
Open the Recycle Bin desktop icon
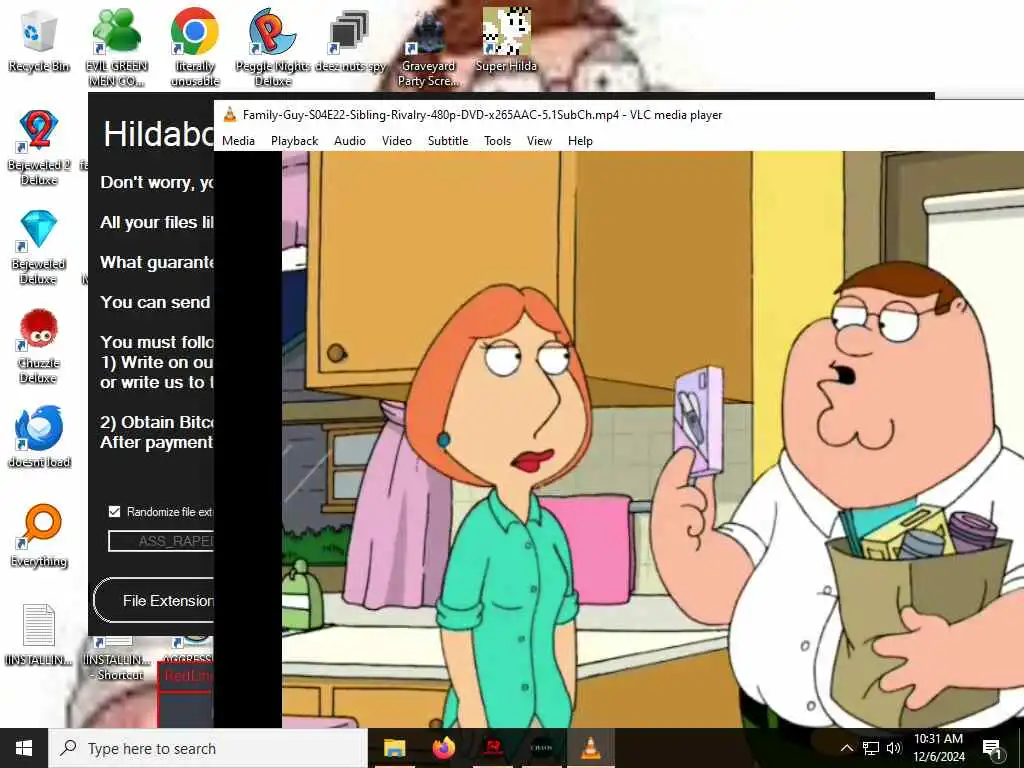(x=39, y=42)
